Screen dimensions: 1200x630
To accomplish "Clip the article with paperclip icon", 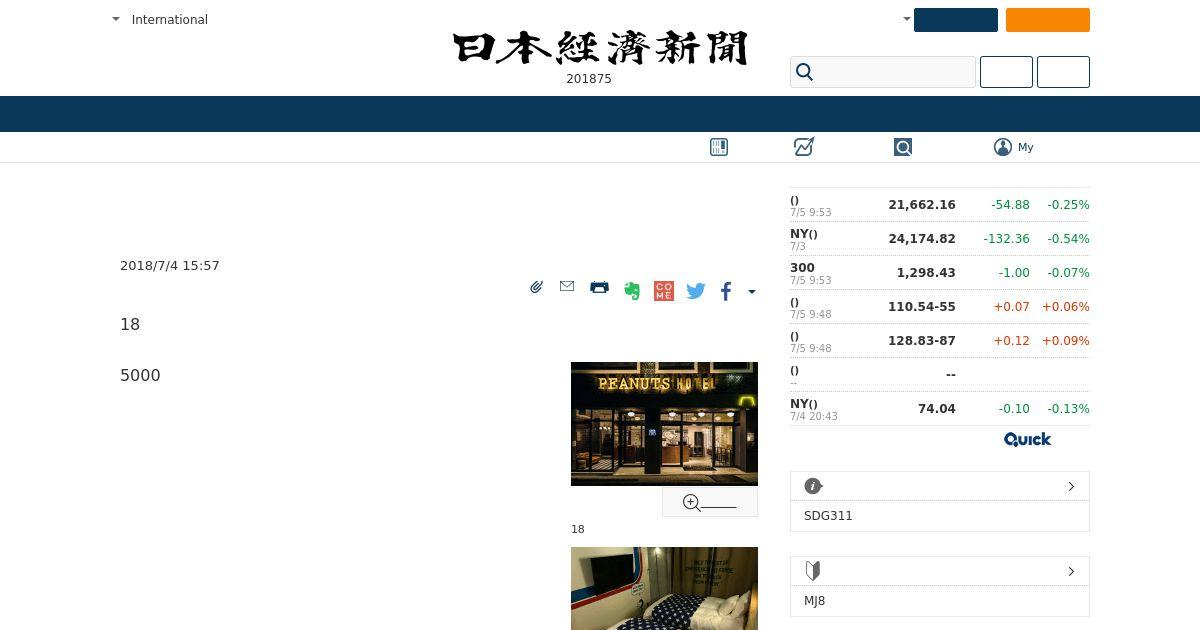I will click(537, 287).
